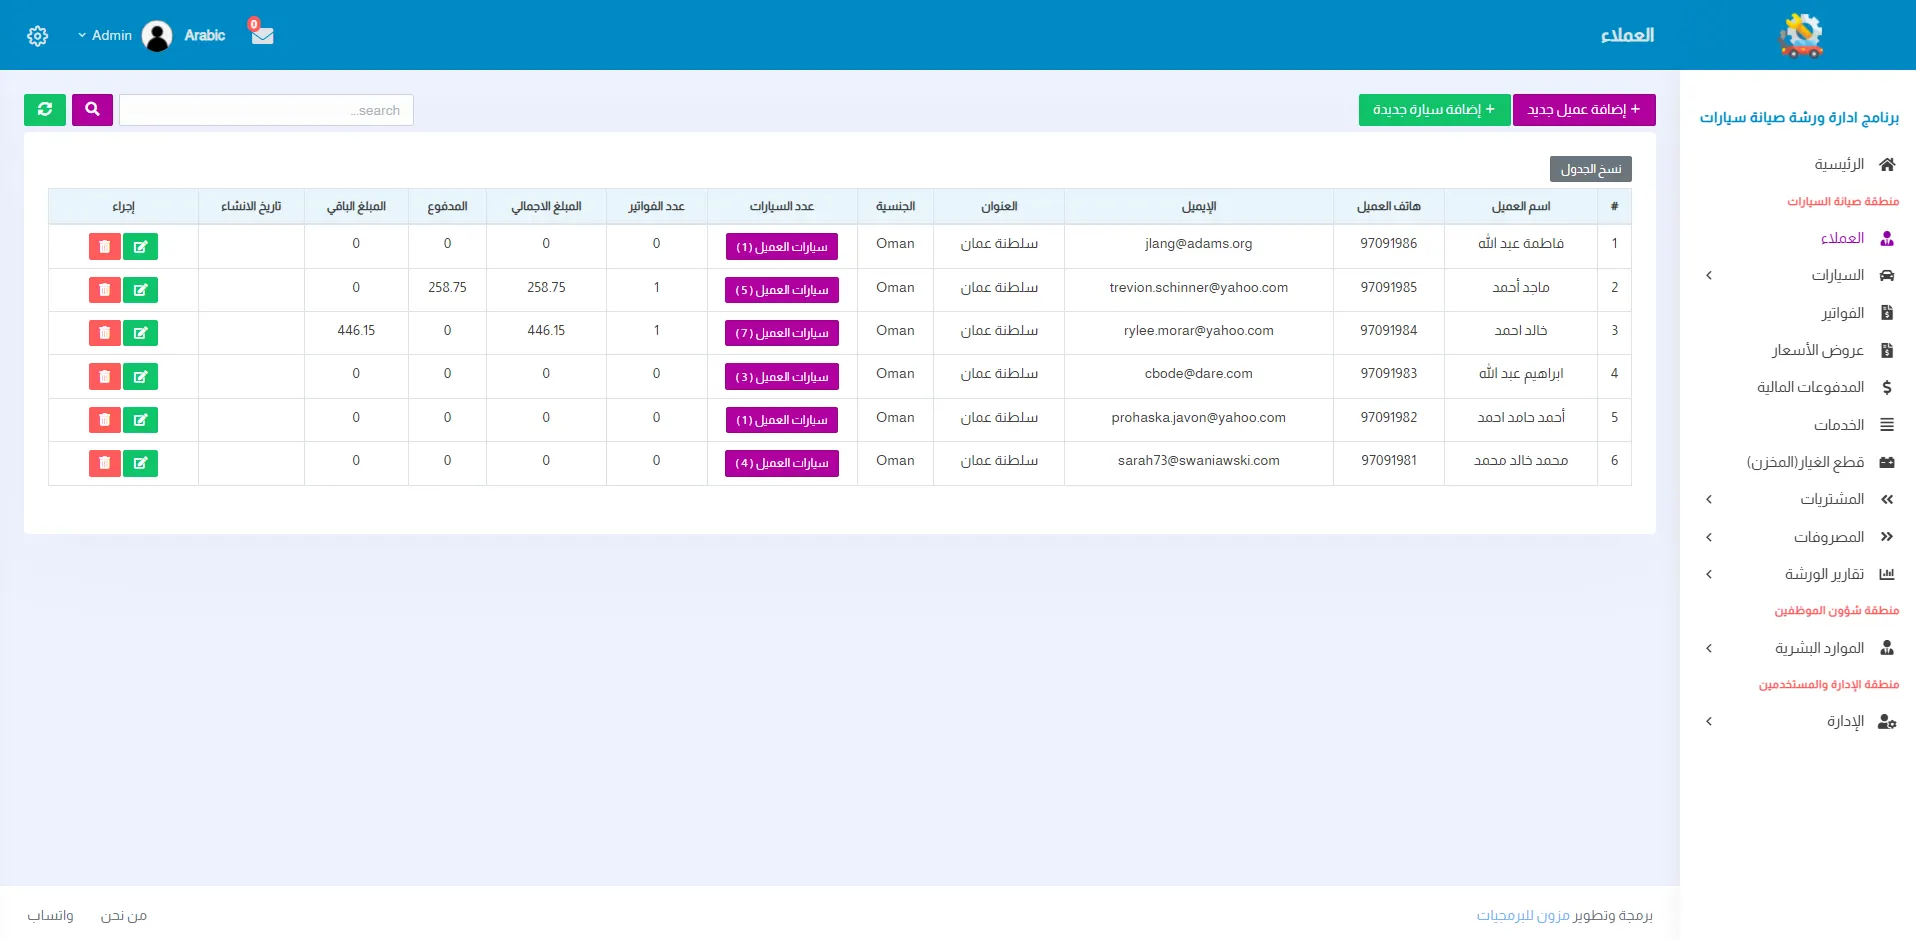This screenshot has height=940, width=1916.
Task: Open الفواتير in the sidebar
Action: click(1842, 313)
